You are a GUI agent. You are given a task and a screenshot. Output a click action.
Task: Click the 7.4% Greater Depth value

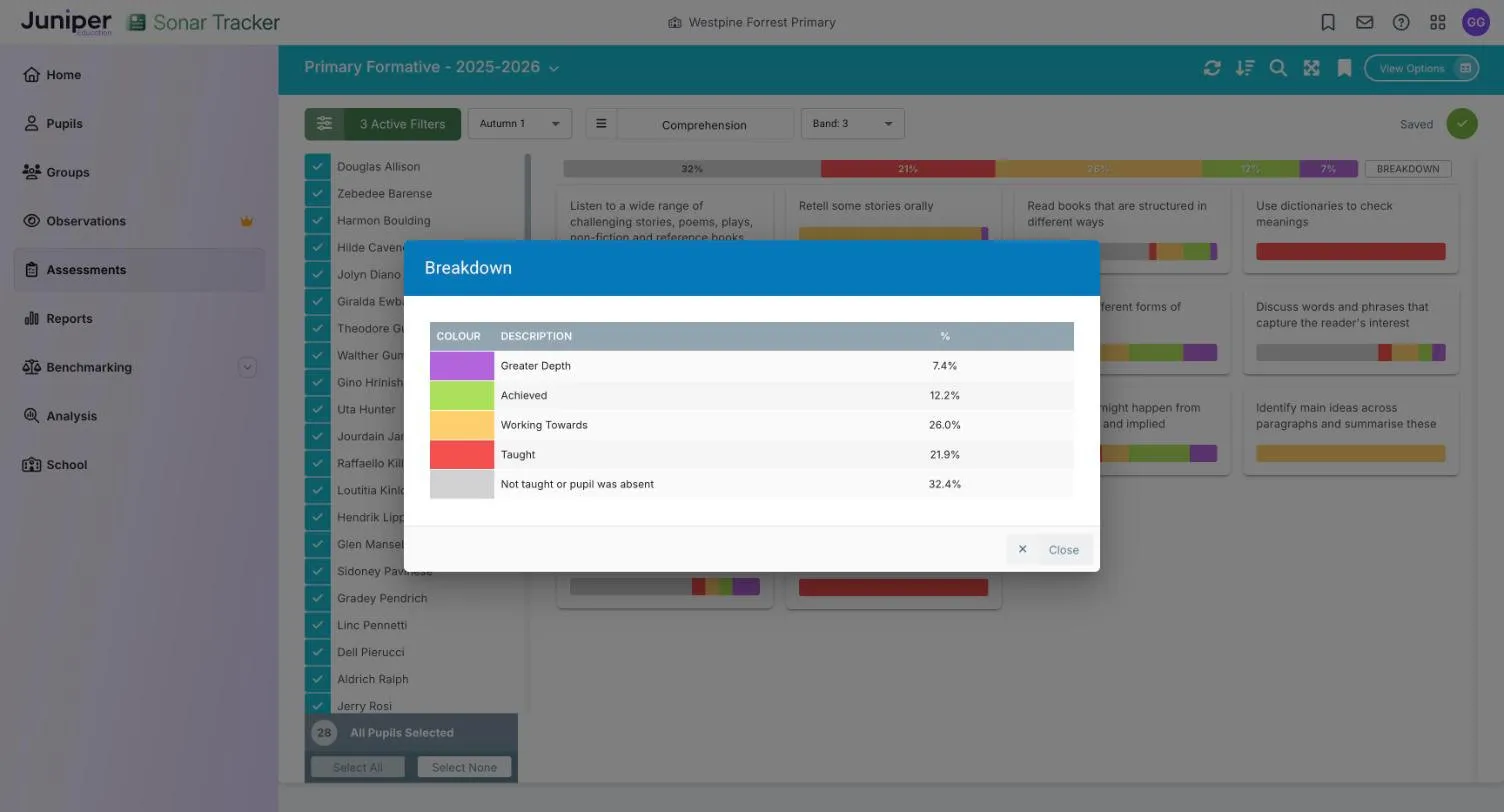pos(944,366)
